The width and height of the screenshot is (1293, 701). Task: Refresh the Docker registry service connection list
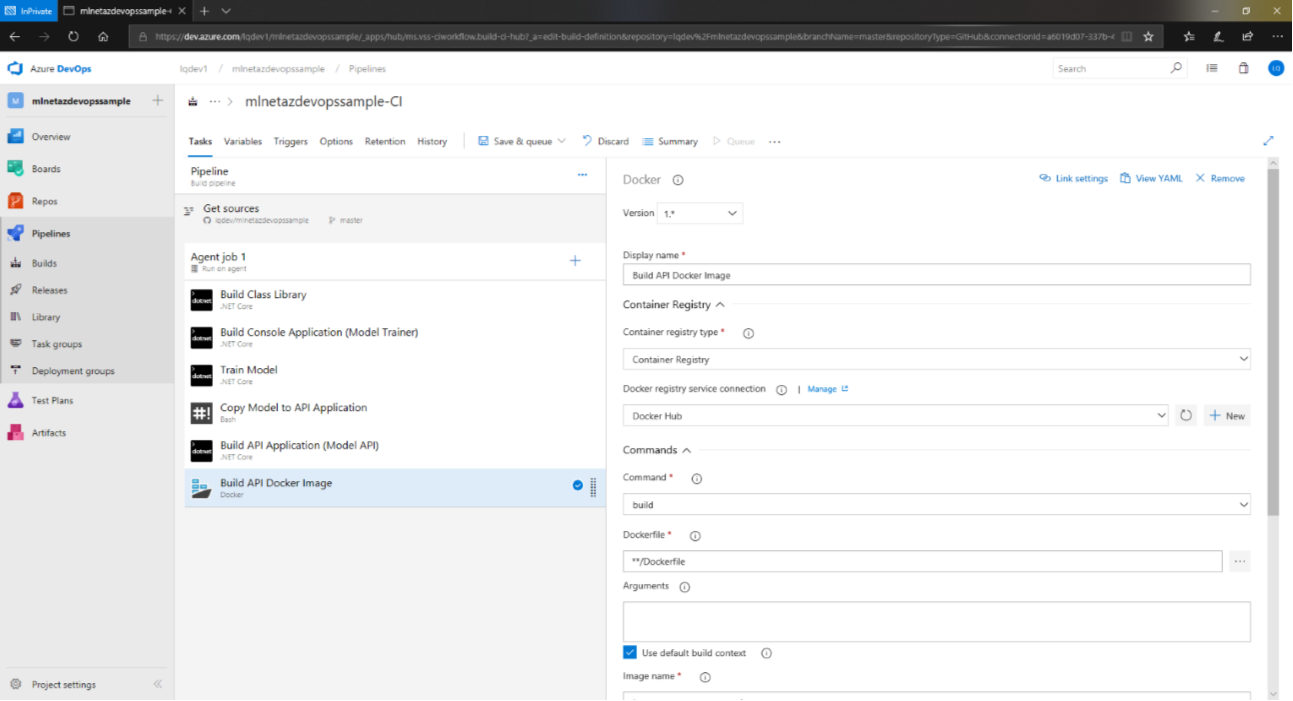(1186, 415)
